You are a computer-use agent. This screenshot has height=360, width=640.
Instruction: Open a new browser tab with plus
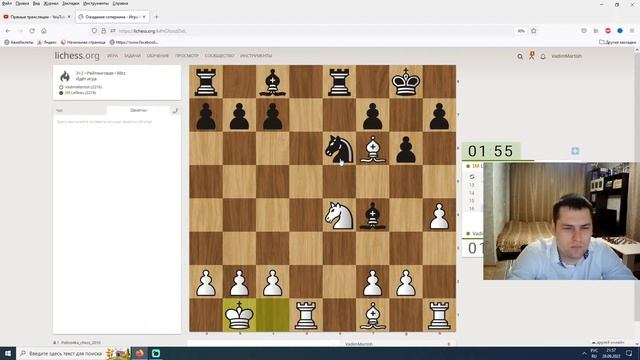[156, 17]
